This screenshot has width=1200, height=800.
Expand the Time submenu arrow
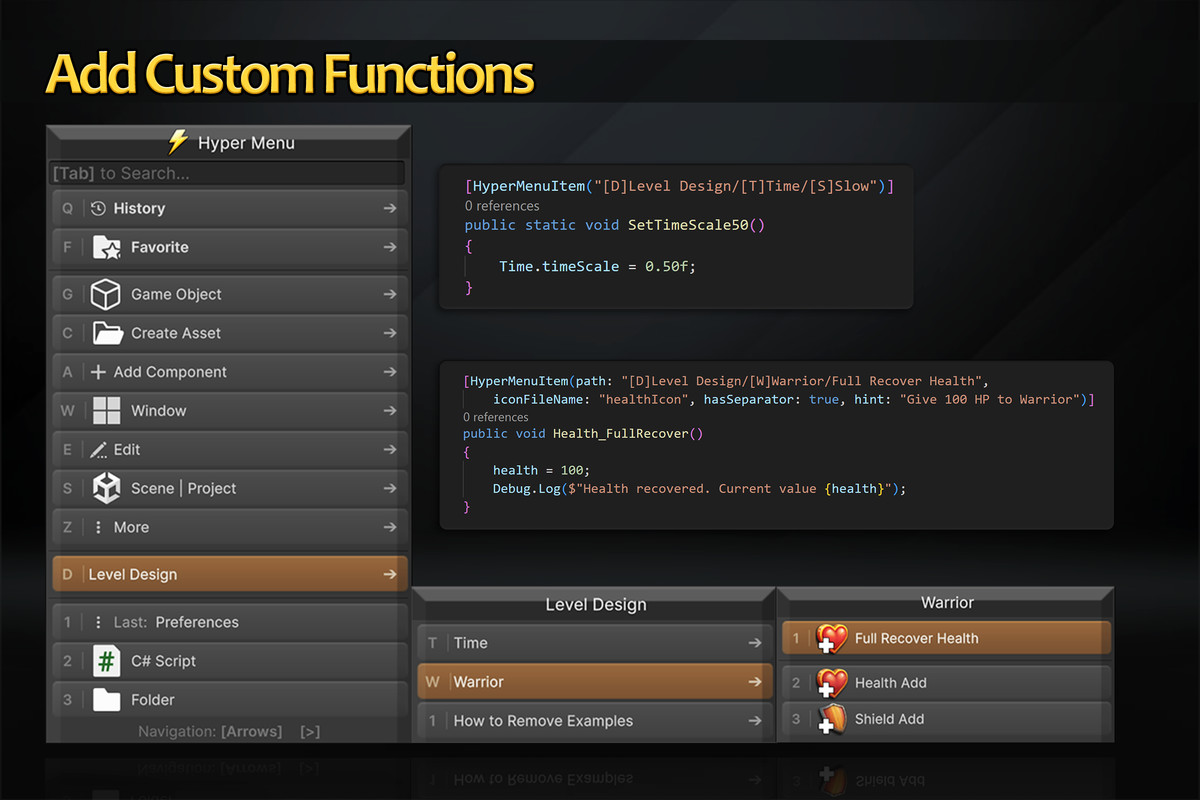(x=754, y=643)
